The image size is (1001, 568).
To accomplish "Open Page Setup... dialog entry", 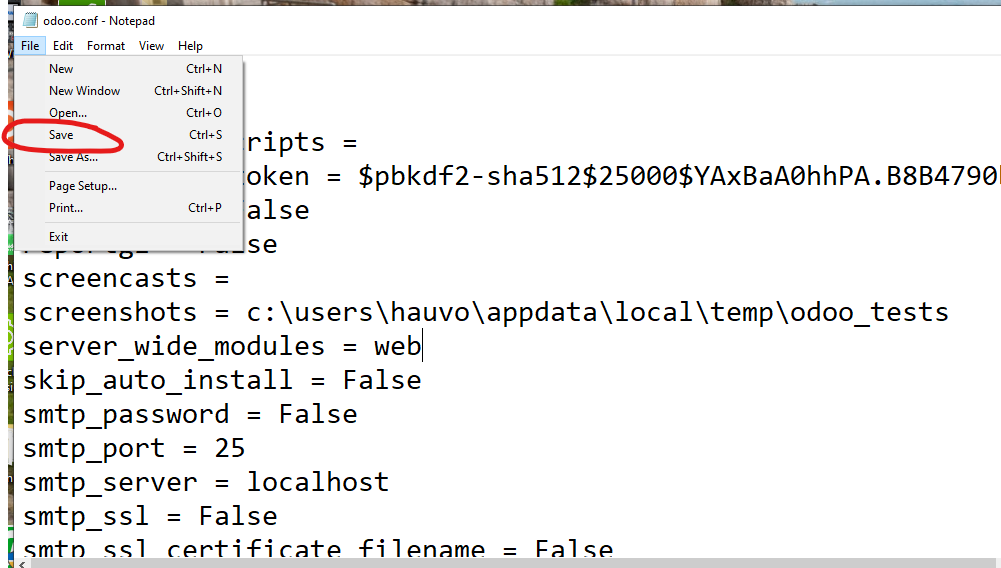I will [x=83, y=186].
